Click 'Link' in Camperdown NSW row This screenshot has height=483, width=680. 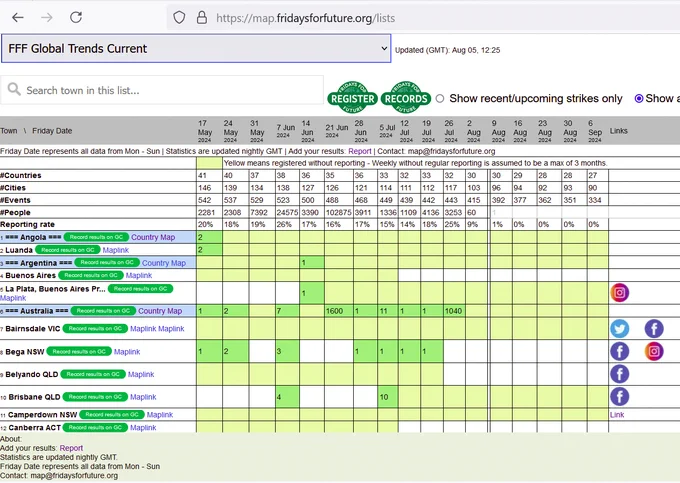point(617,414)
